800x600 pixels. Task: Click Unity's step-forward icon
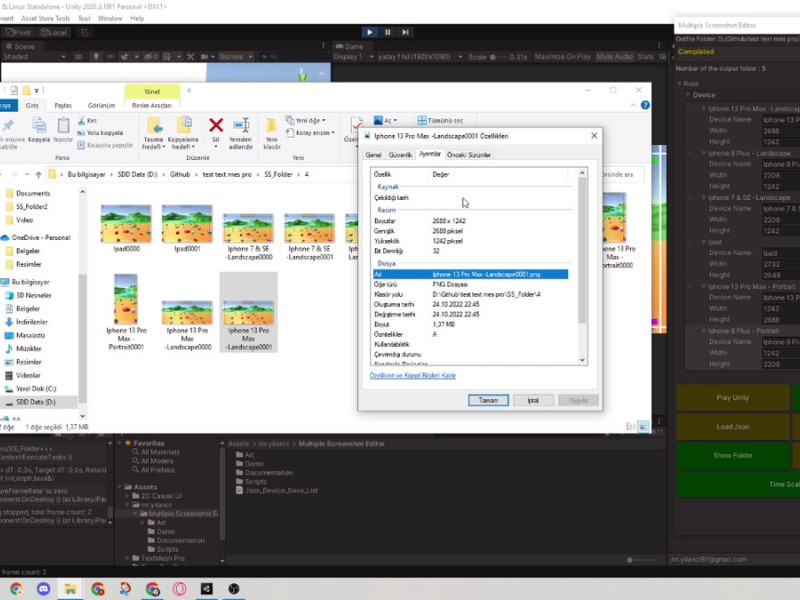[405, 32]
